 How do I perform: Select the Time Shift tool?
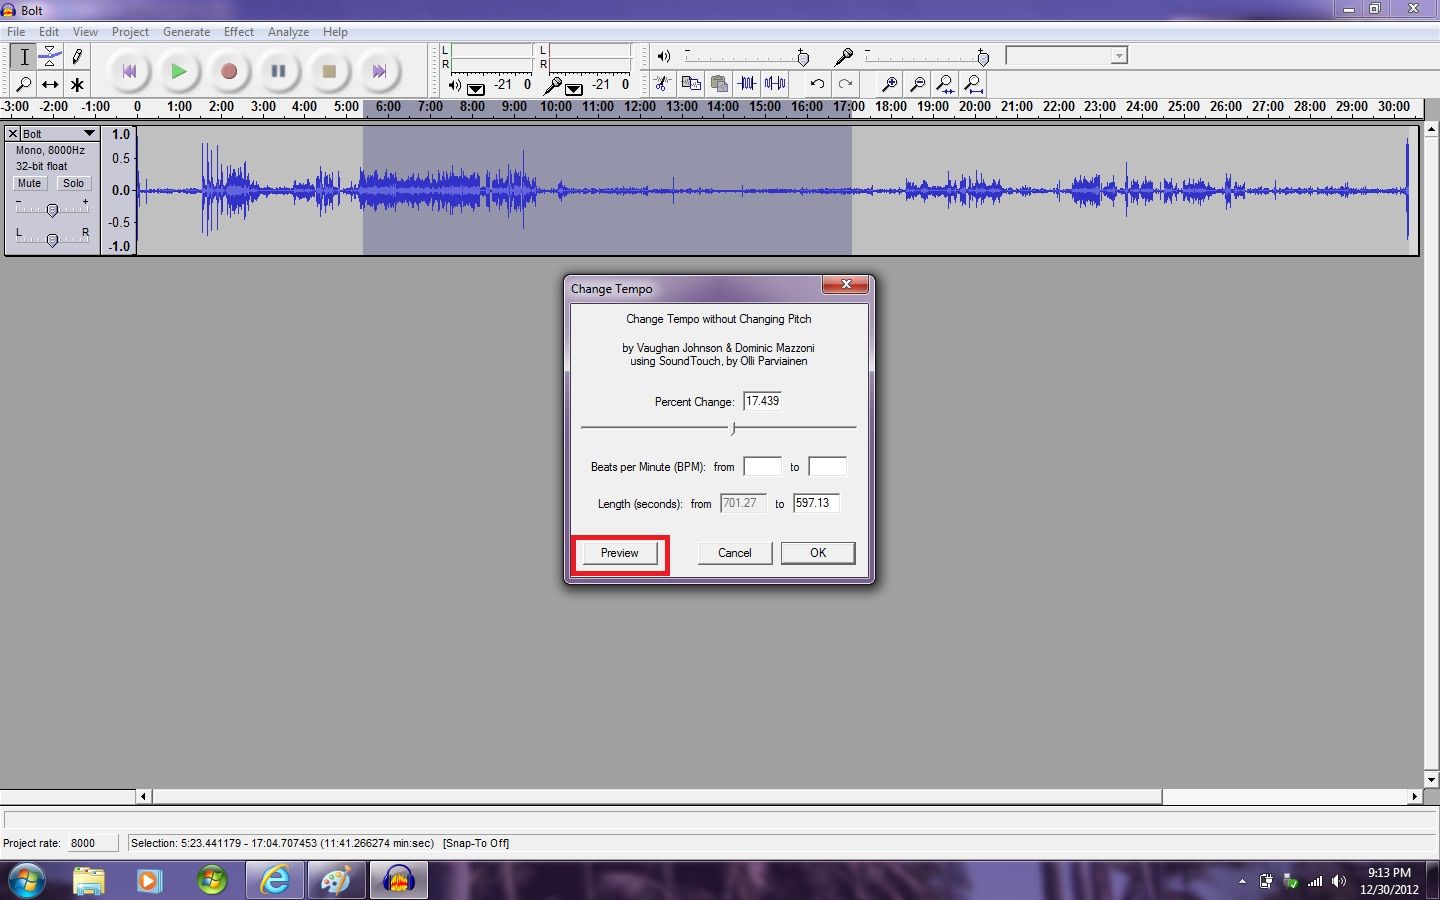click(x=49, y=84)
